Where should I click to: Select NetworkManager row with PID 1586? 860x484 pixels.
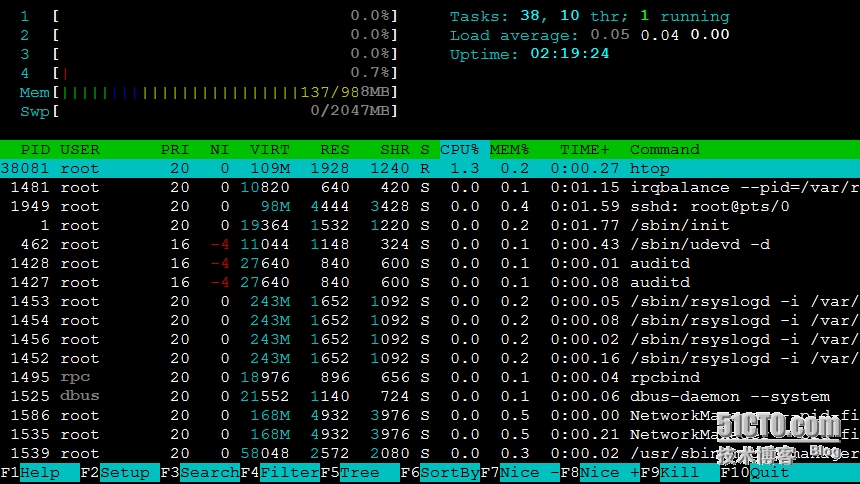point(430,415)
